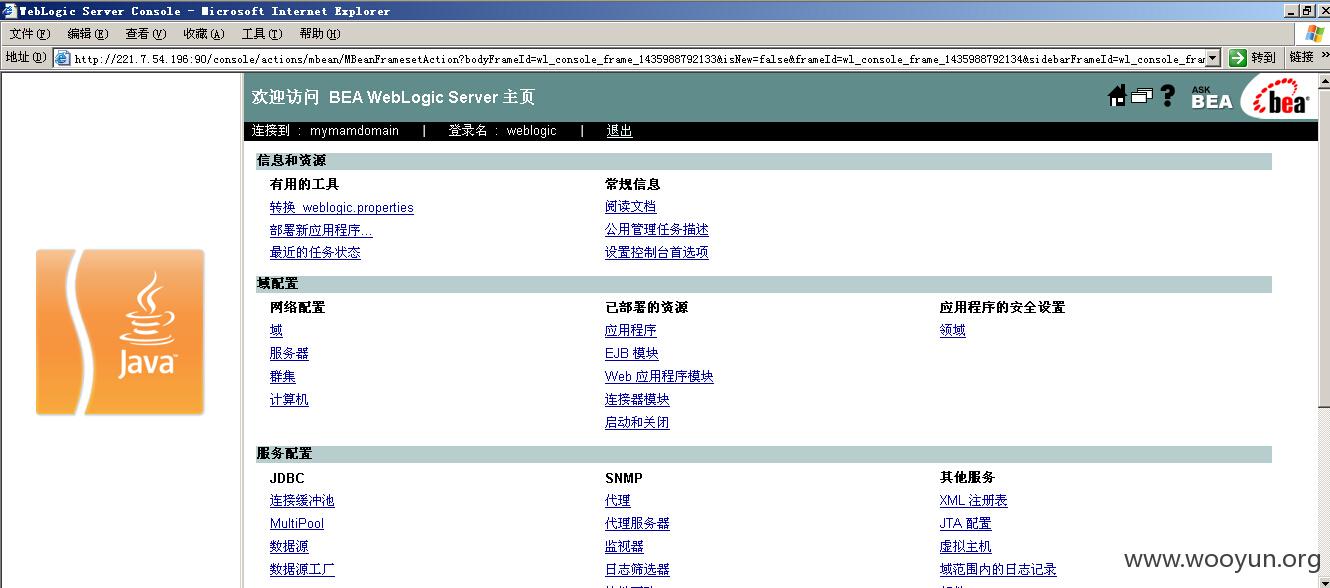Click the Java logo in sidebar
The image size is (1330, 588).
[x=120, y=332]
